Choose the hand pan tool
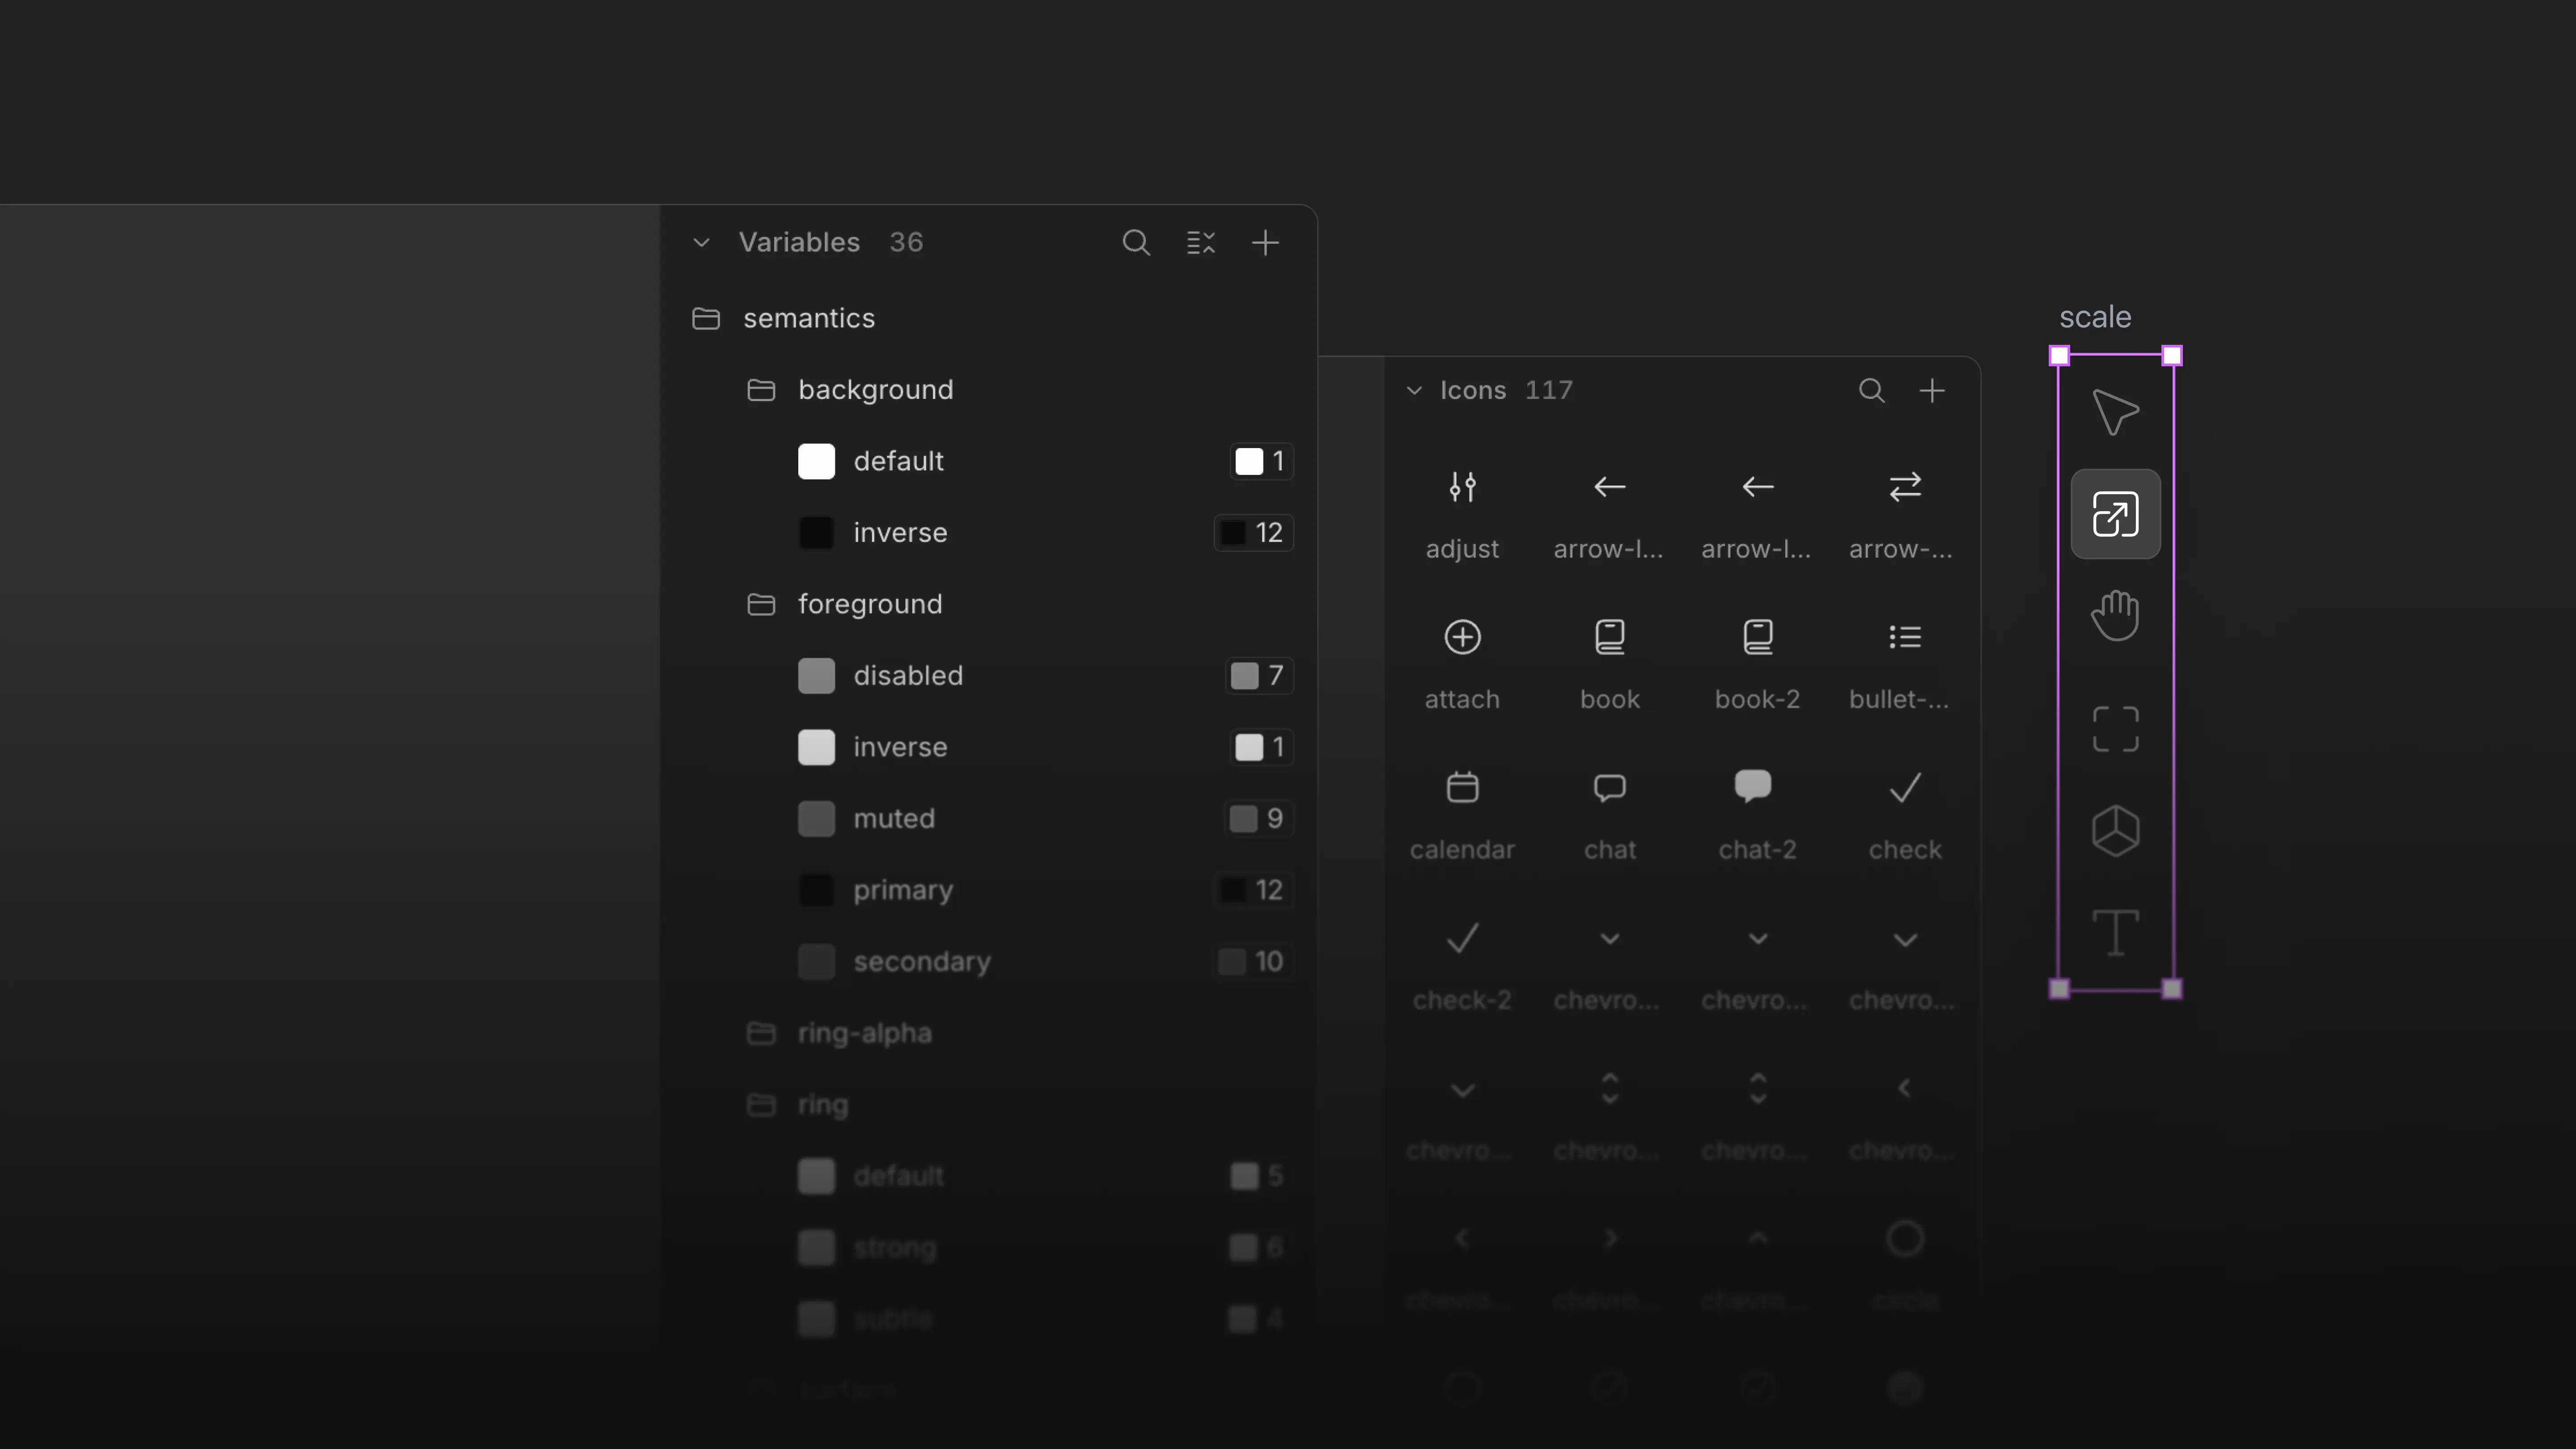 click(2115, 615)
